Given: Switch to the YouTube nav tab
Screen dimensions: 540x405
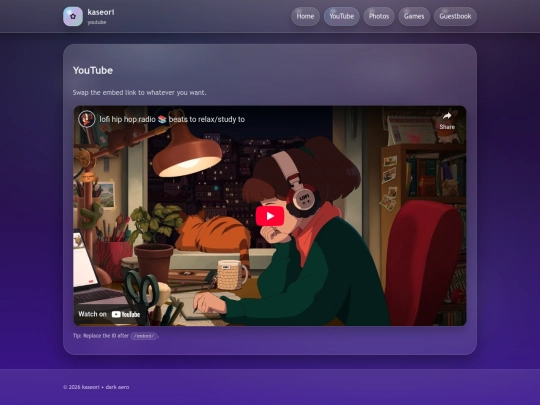Looking at the screenshot, I should click(x=341, y=16).
